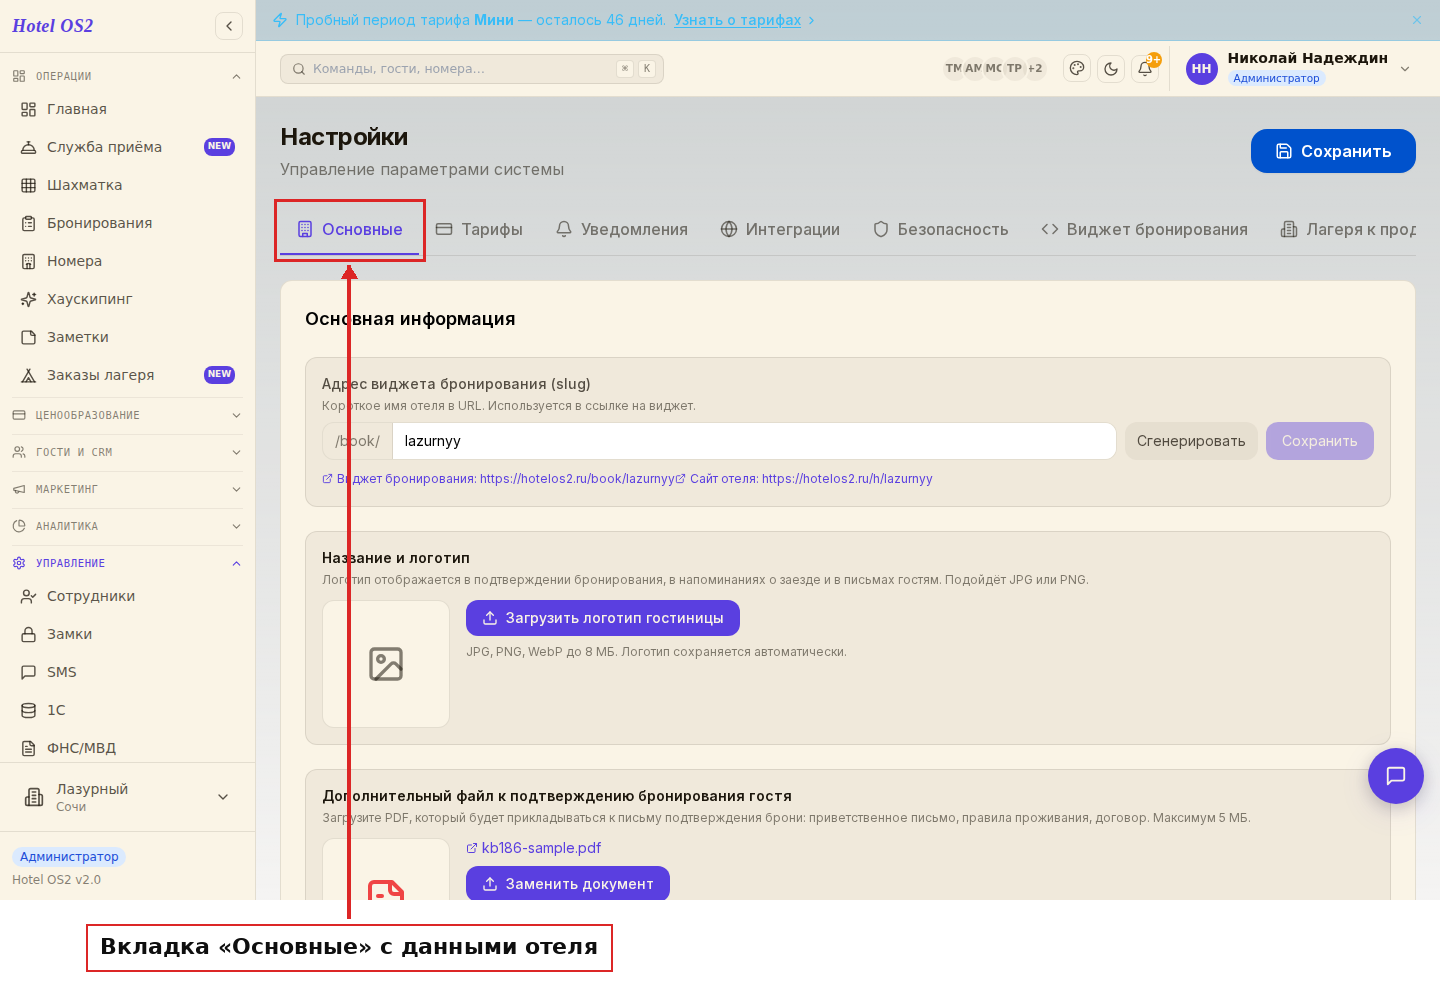This screenshot has width=1440, height=995.
Task: Open the theme palette icon
Action: pyautogui.click(x=1077, y=69)
